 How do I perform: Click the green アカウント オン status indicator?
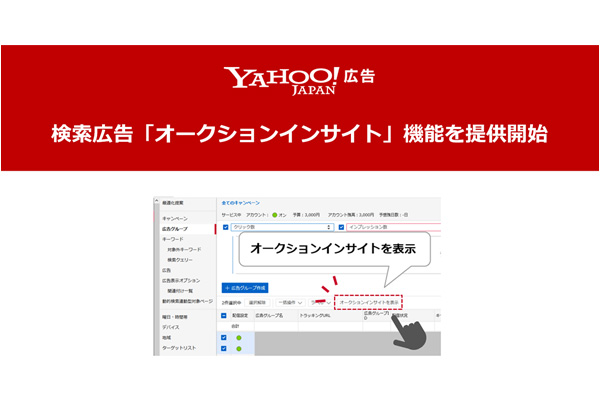click(272, 214)
